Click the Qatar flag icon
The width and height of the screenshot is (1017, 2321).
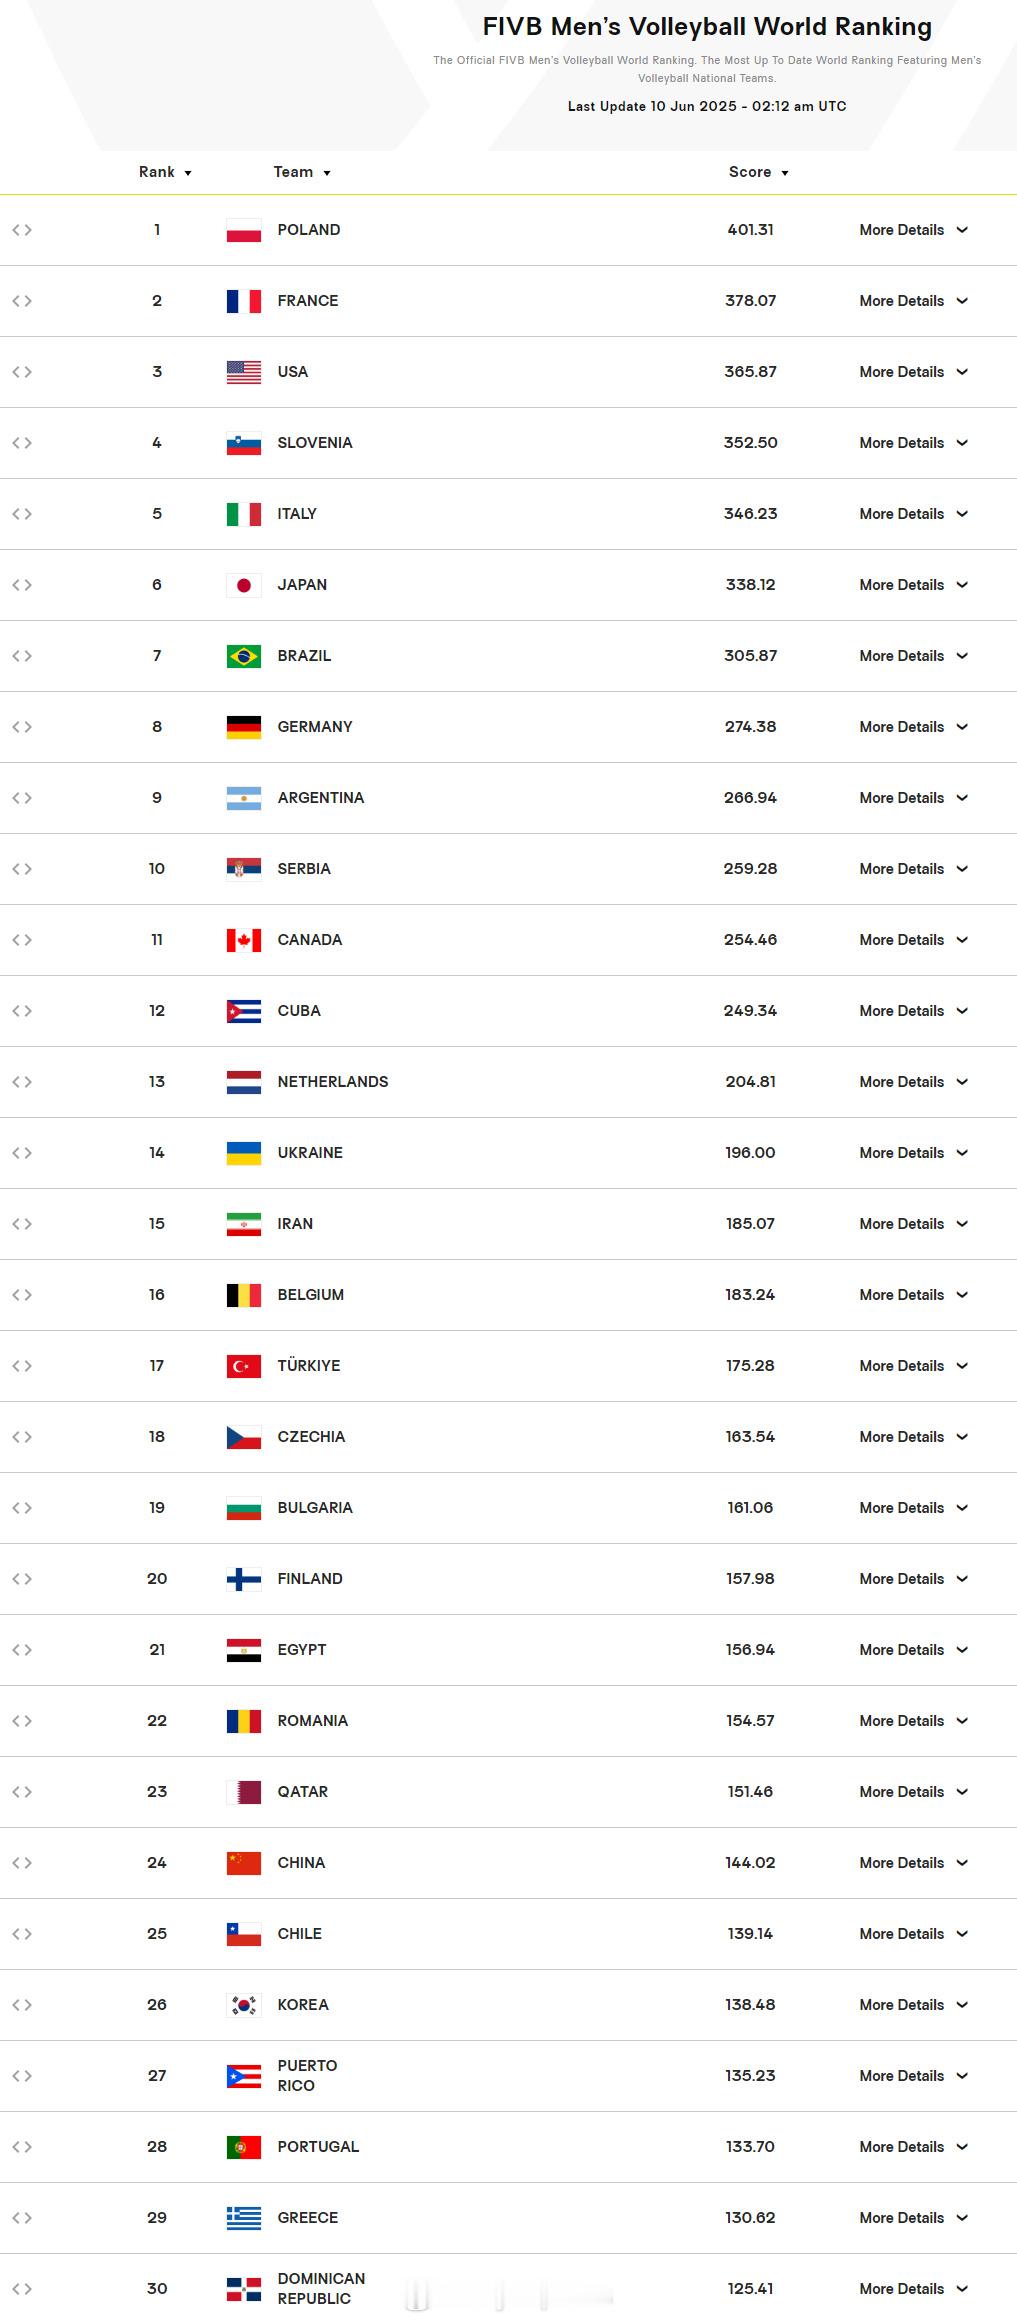244,1792
